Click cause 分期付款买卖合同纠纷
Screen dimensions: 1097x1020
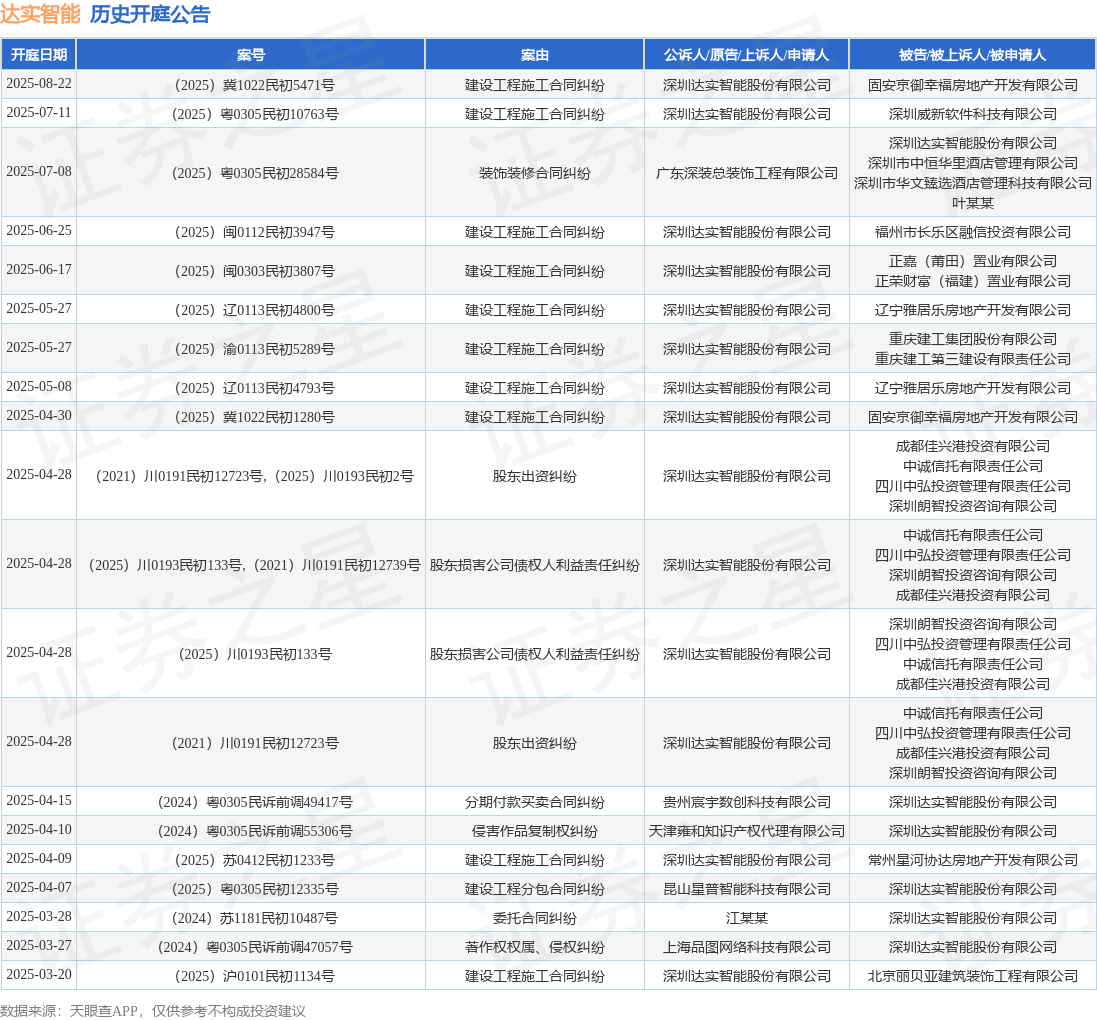[x=535, y=802]
